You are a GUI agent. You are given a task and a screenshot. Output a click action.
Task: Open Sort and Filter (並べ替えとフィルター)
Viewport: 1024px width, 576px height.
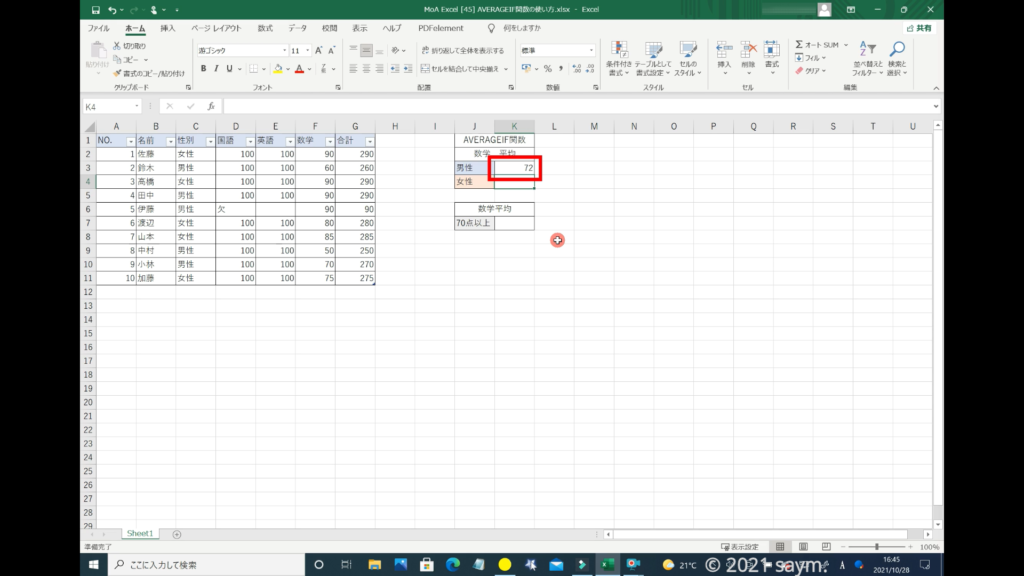pos(865,59)
